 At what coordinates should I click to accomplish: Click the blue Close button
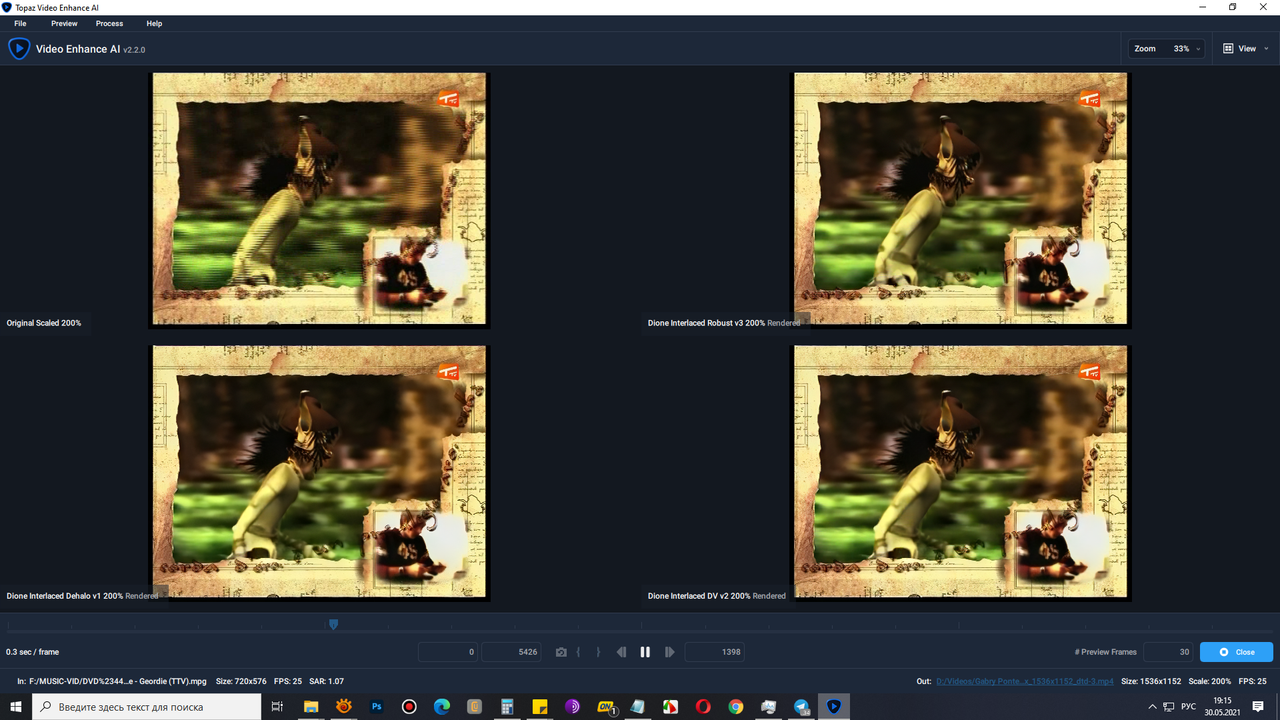[x=1236, y=652]
